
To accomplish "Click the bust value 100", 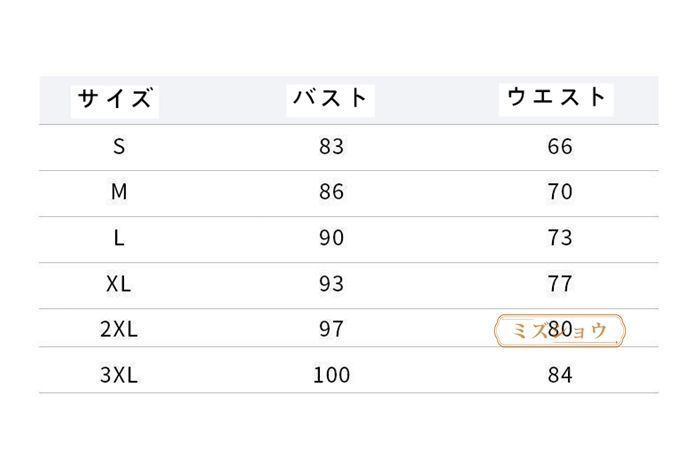I will 331,376.
